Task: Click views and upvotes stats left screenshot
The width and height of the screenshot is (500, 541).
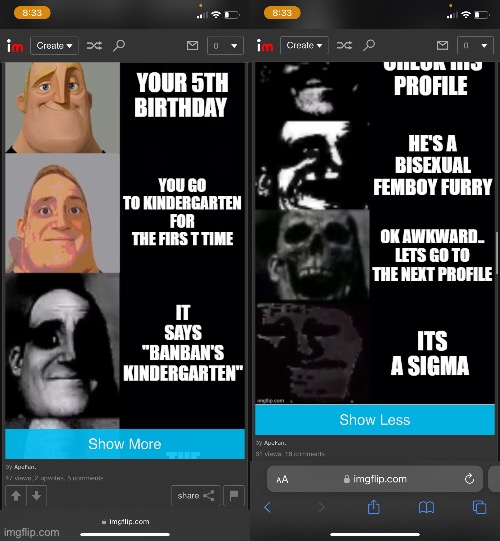Action: tap(55, 478)
